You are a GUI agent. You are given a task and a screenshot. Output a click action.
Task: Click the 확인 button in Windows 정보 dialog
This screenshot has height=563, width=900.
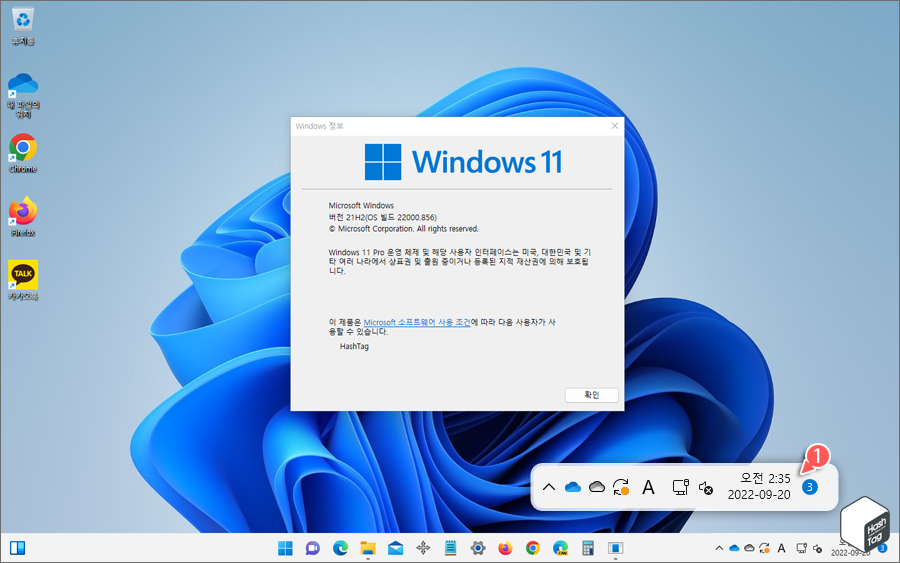pyautogui.click(x=591, y=395)
